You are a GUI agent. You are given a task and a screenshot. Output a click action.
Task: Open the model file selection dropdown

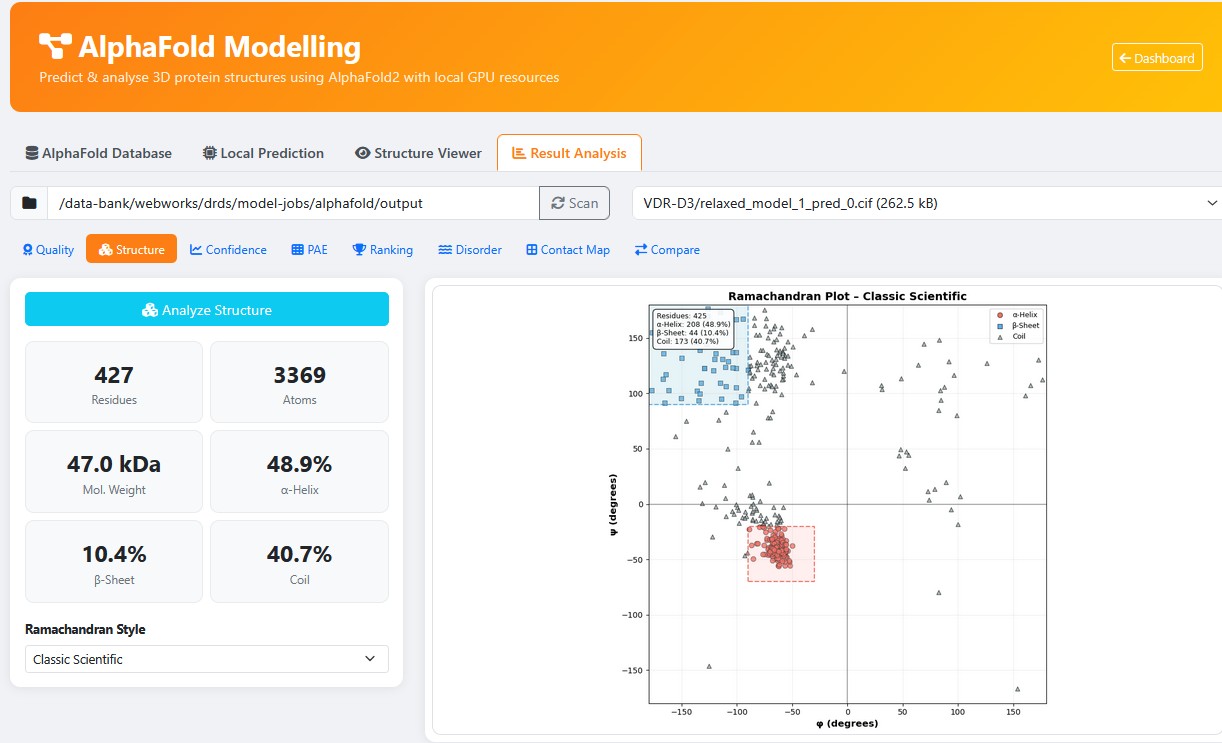(x=927, y=203)
